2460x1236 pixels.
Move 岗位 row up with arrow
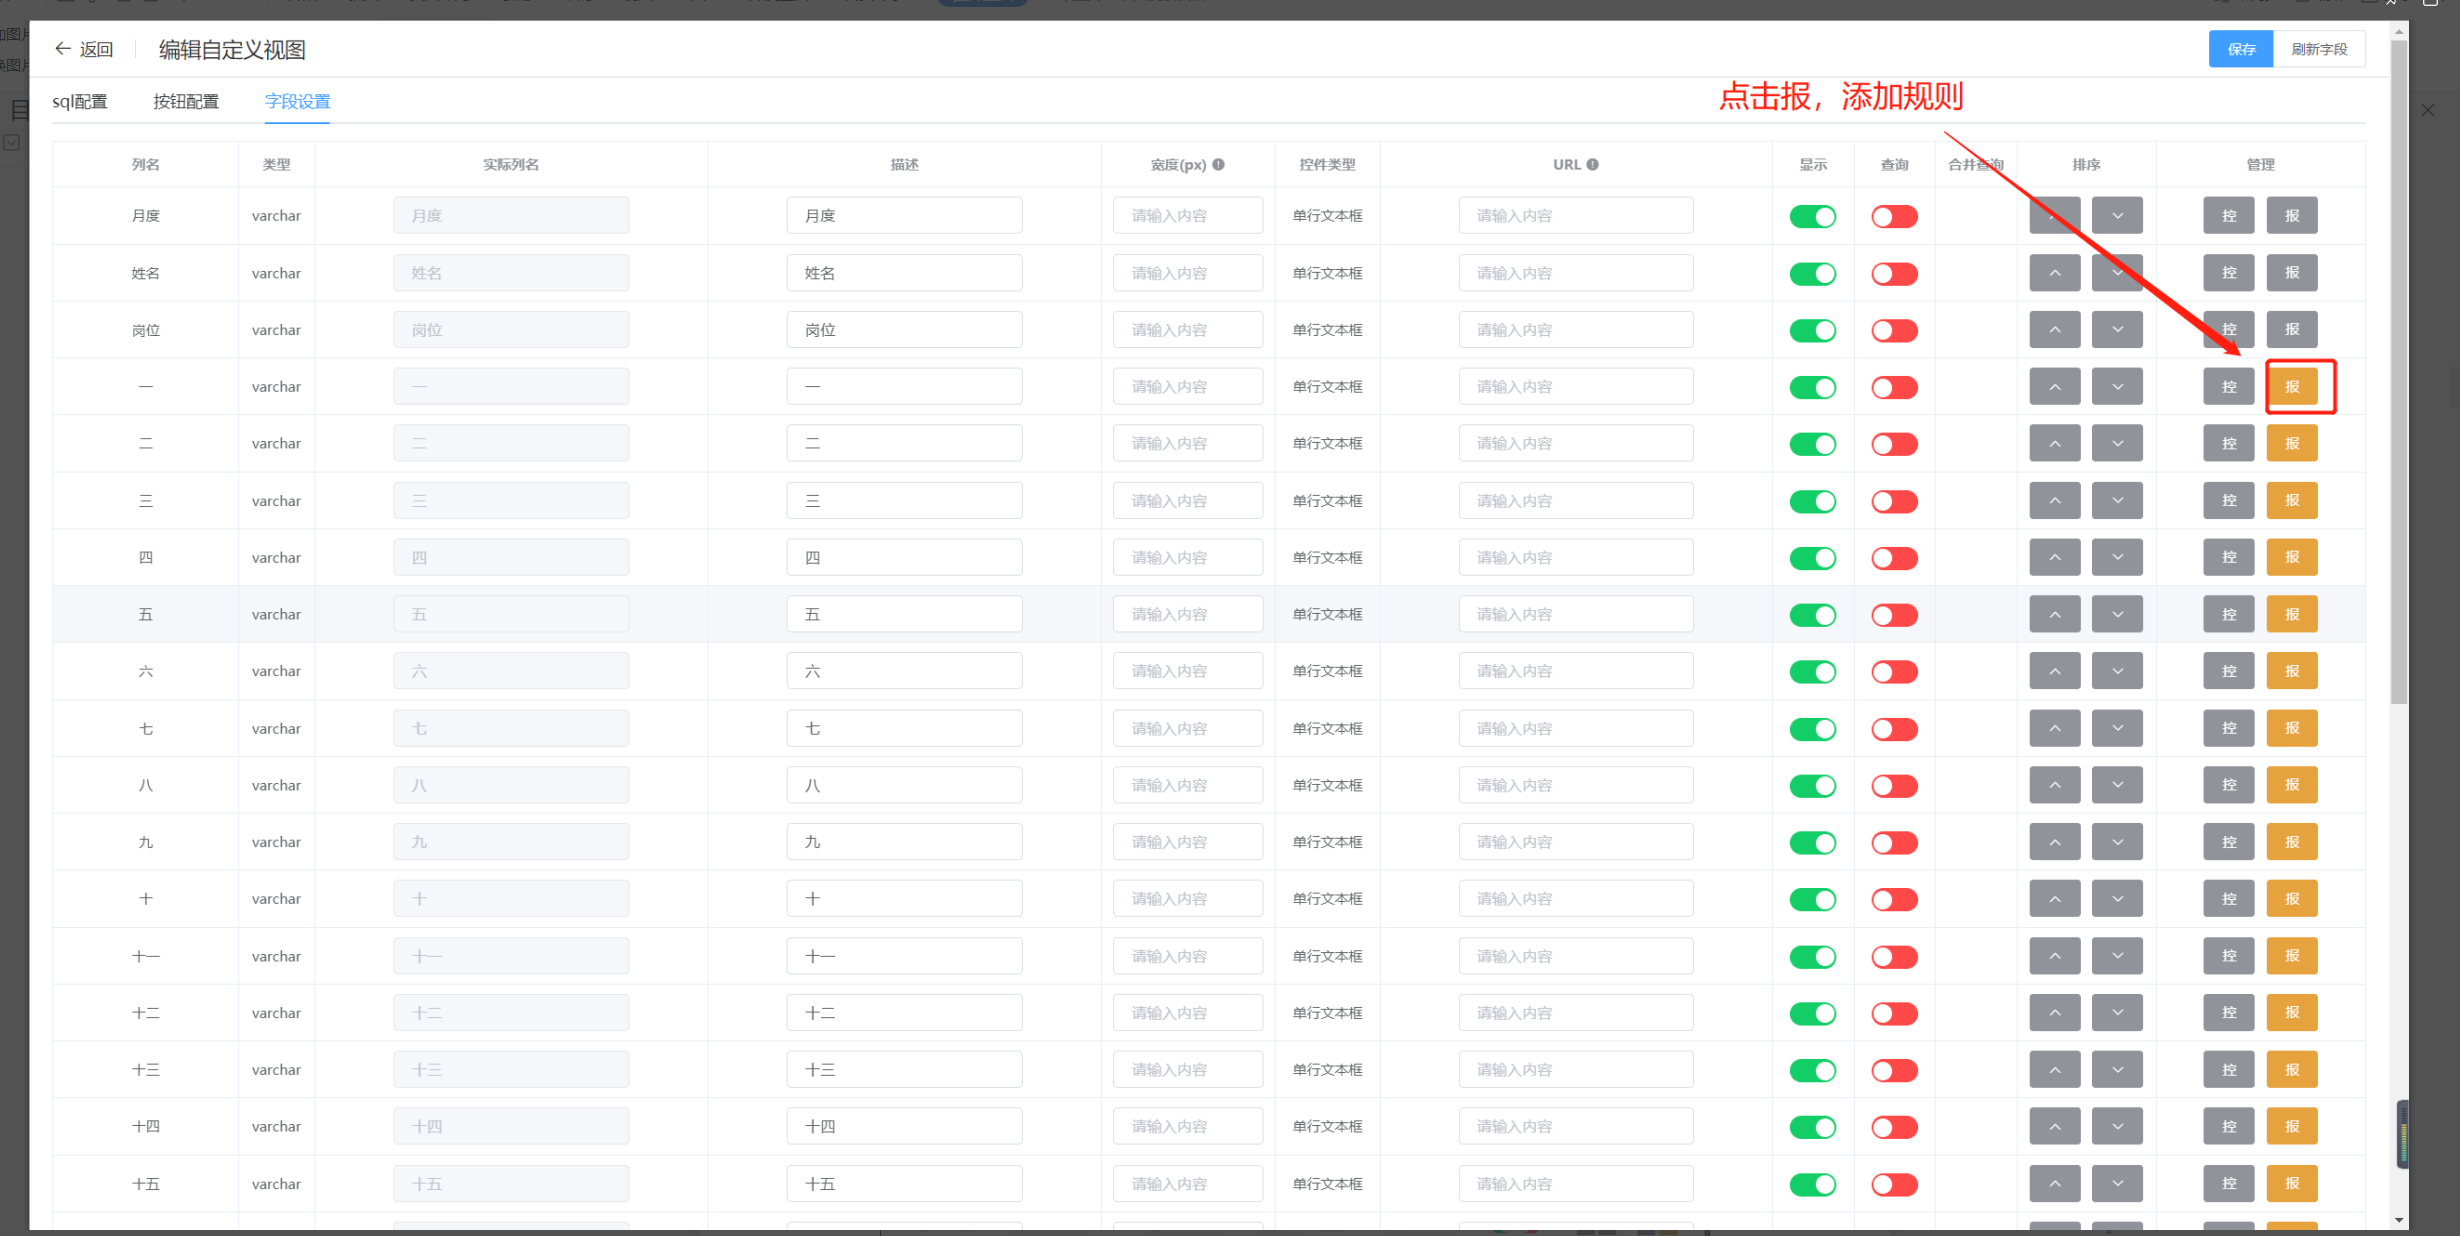[2055, 330]
